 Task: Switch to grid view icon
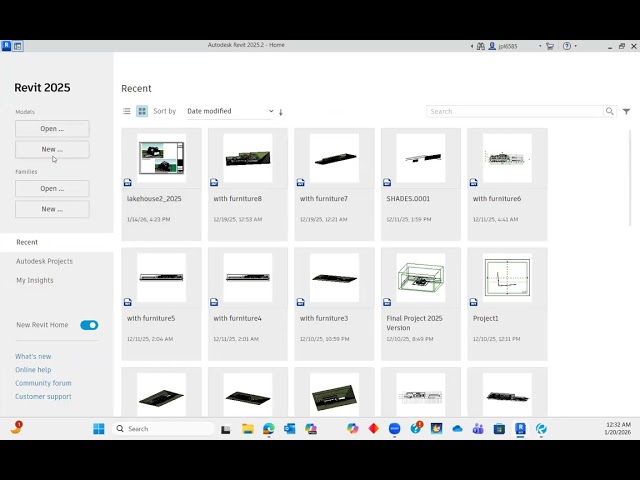[x=142, y=112]
